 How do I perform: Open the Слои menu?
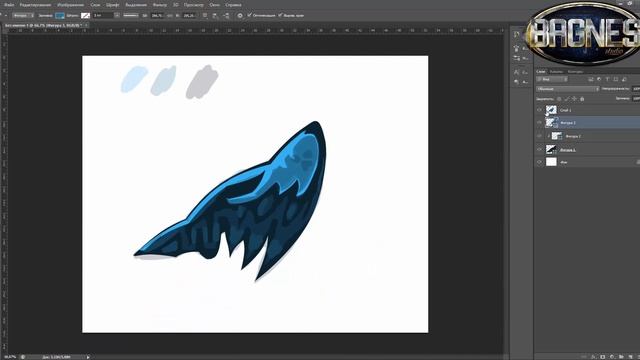pyautogui.click(x=96, y=5)
